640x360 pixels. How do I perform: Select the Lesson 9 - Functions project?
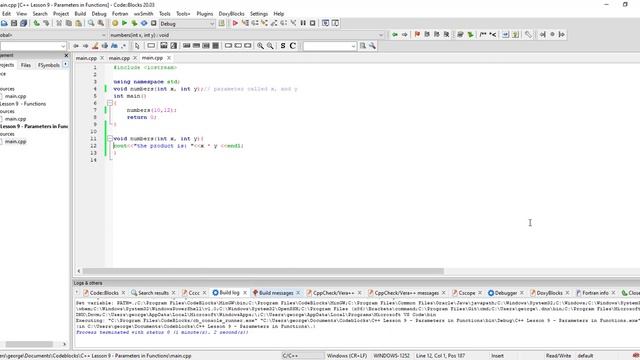point(23,104)
